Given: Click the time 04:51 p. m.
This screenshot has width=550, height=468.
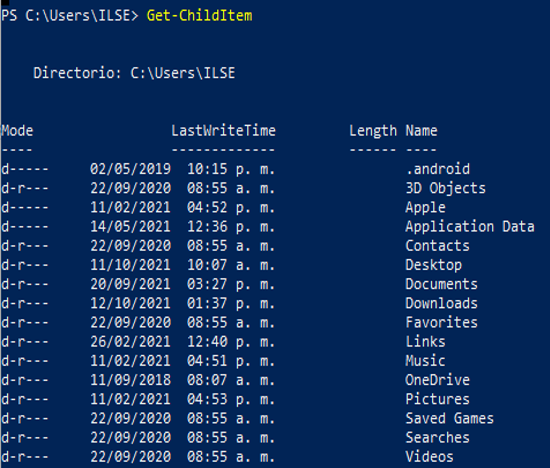Looking at the screenshot, I should 231,361.
